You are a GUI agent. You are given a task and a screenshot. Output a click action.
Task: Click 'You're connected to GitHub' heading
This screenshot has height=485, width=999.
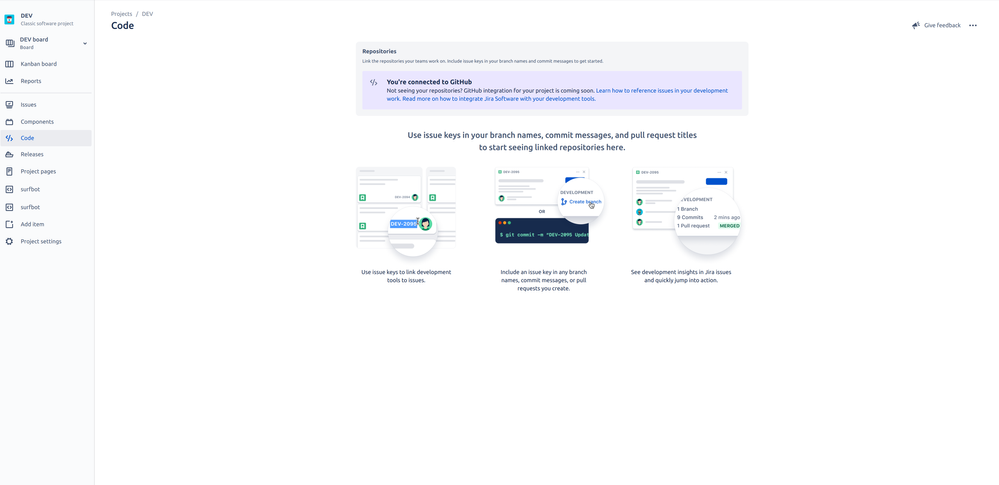click(x=429, y=82)
